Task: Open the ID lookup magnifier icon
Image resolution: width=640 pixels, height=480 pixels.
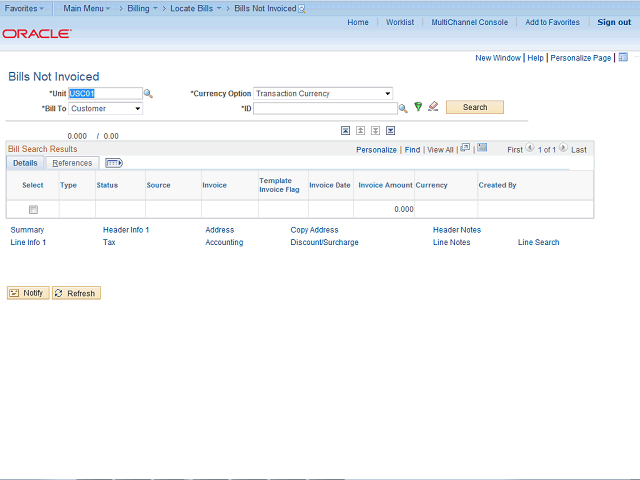Action: coord(403,109)
